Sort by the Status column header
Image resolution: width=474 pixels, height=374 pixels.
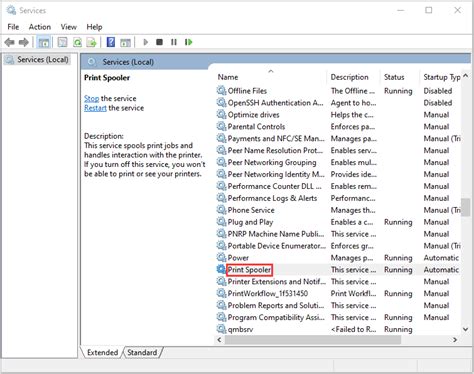[x=400, y=77]
